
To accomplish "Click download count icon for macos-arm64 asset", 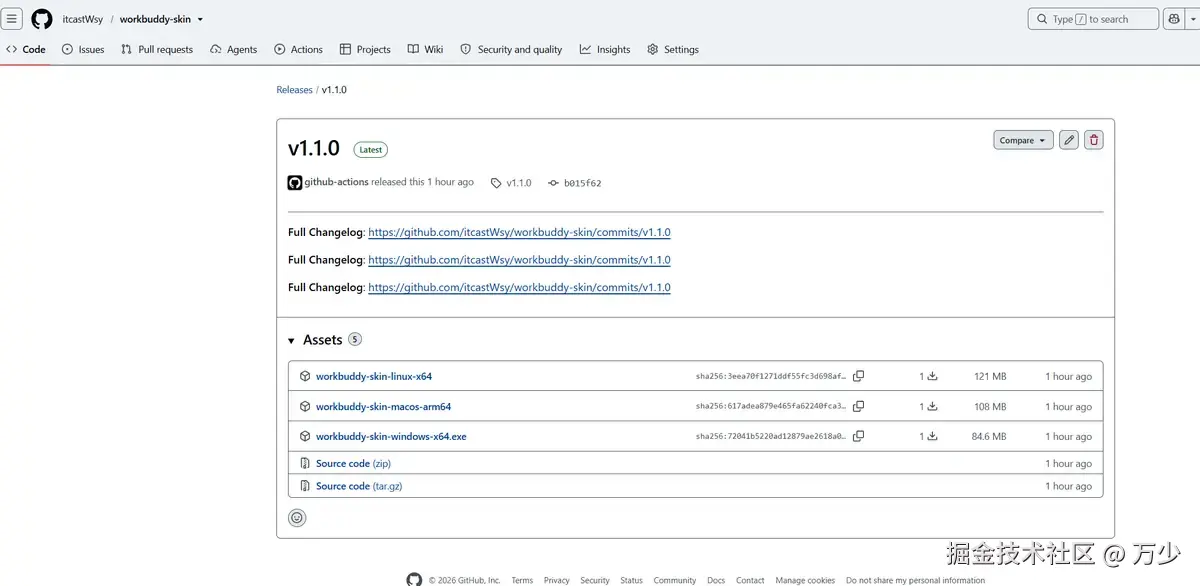I will [x=932, y=407].
